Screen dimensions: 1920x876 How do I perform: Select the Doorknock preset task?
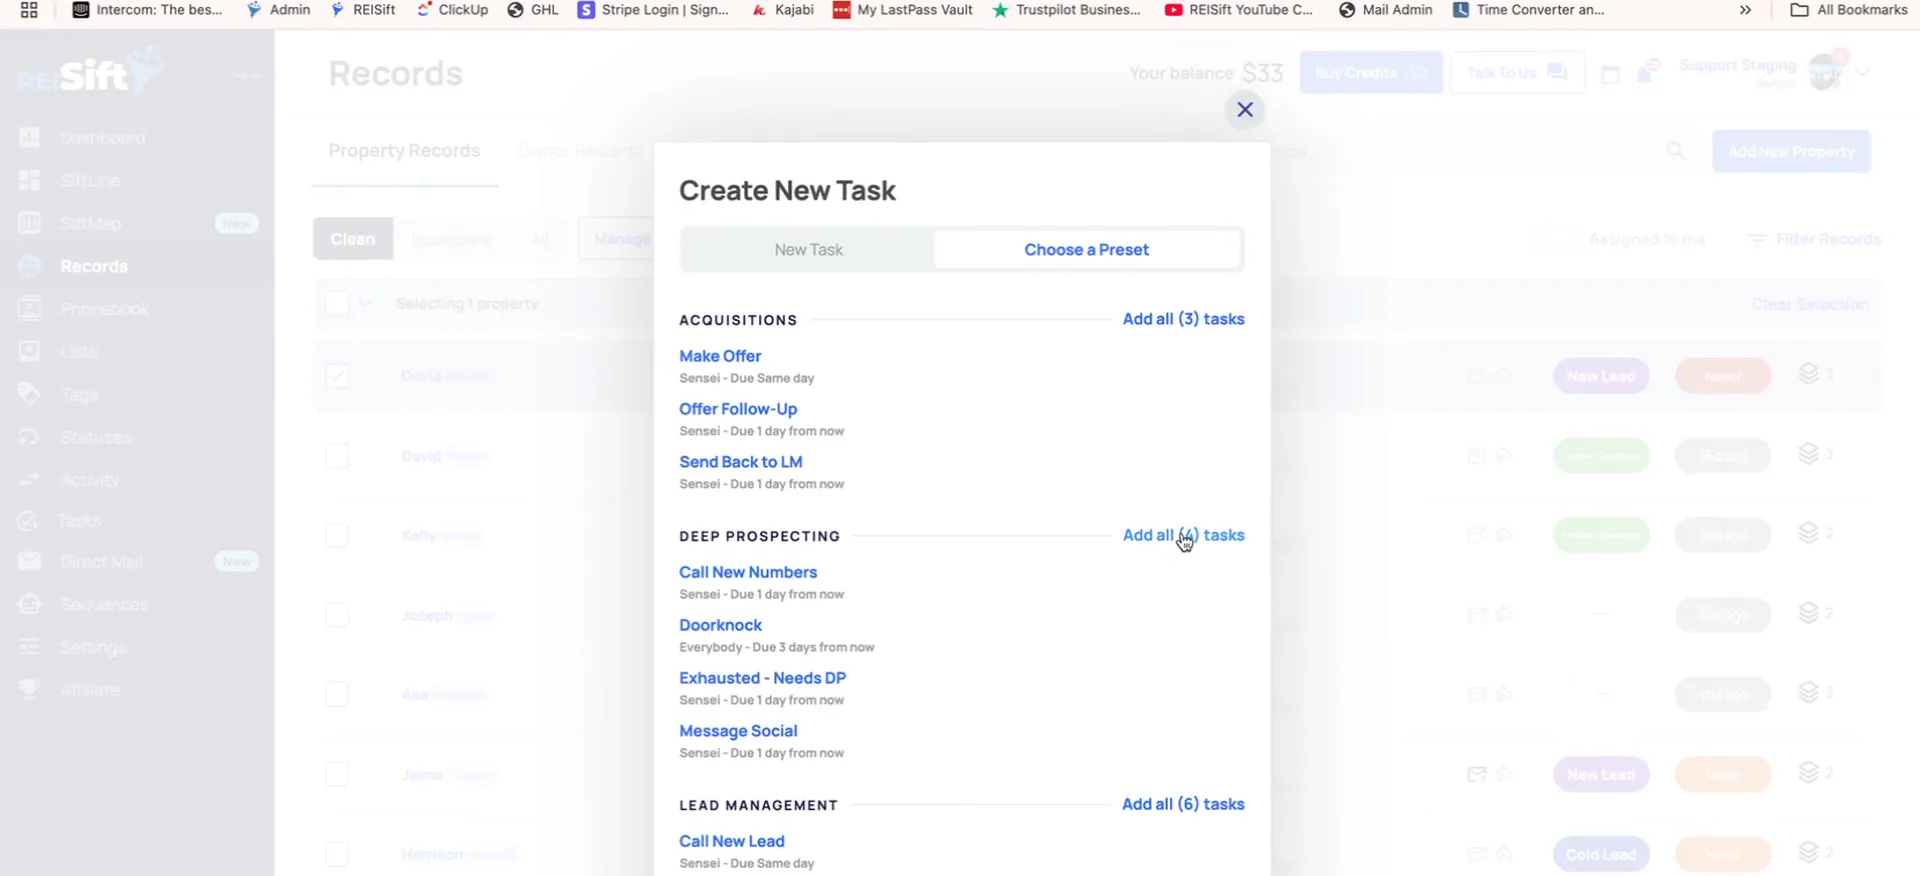(720, 625)
